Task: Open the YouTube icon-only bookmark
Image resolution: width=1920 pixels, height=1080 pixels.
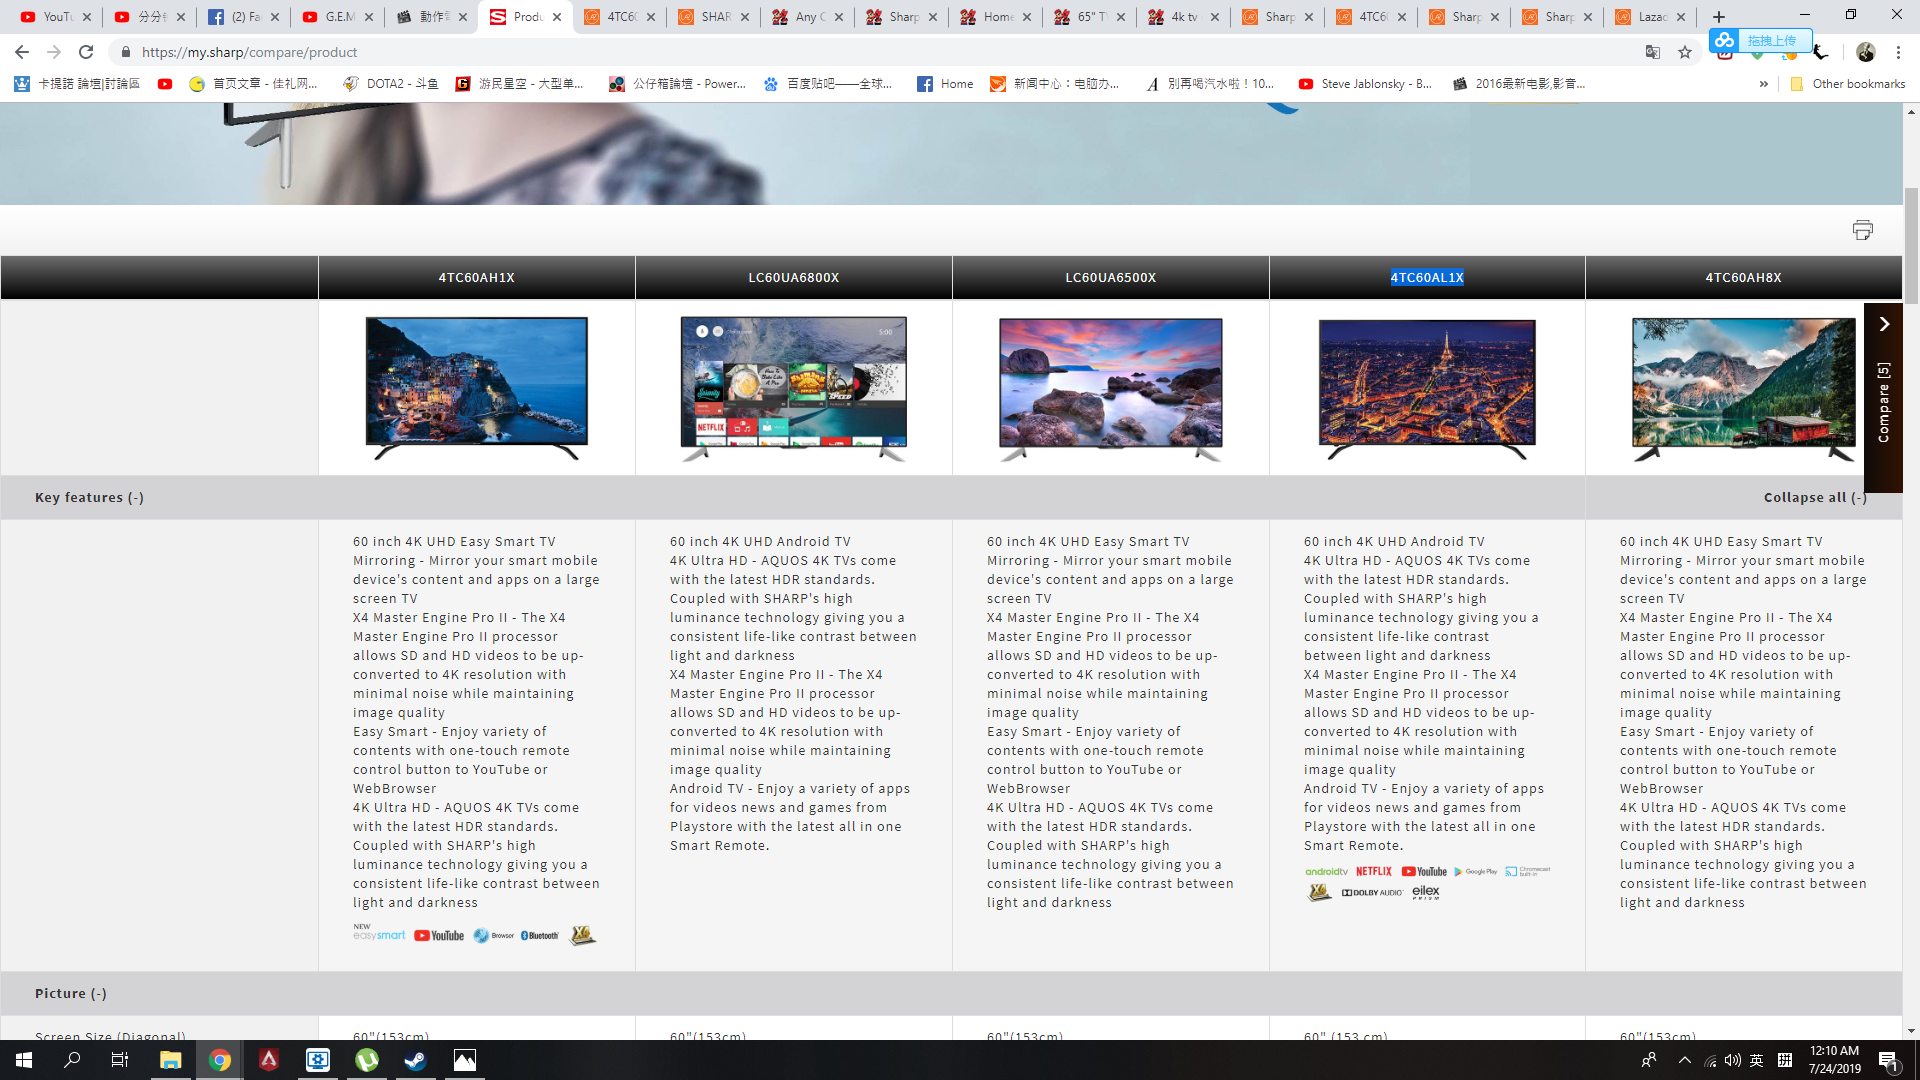Action: coord(165,84)
